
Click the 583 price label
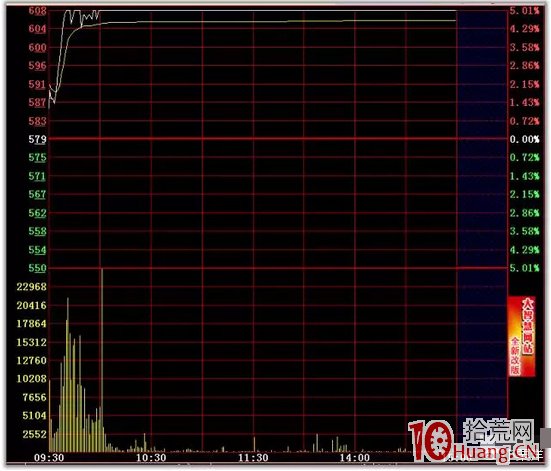[37, 121]
